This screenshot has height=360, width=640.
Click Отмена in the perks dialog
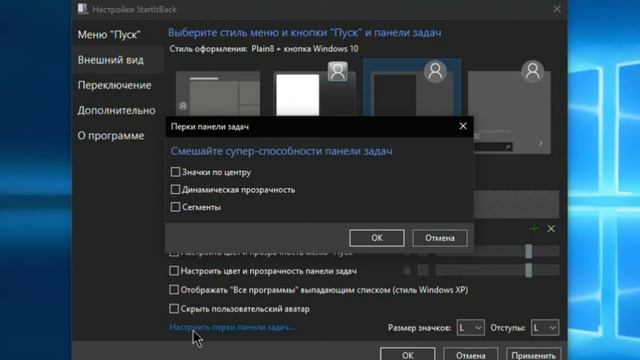[x=440, y=238]
